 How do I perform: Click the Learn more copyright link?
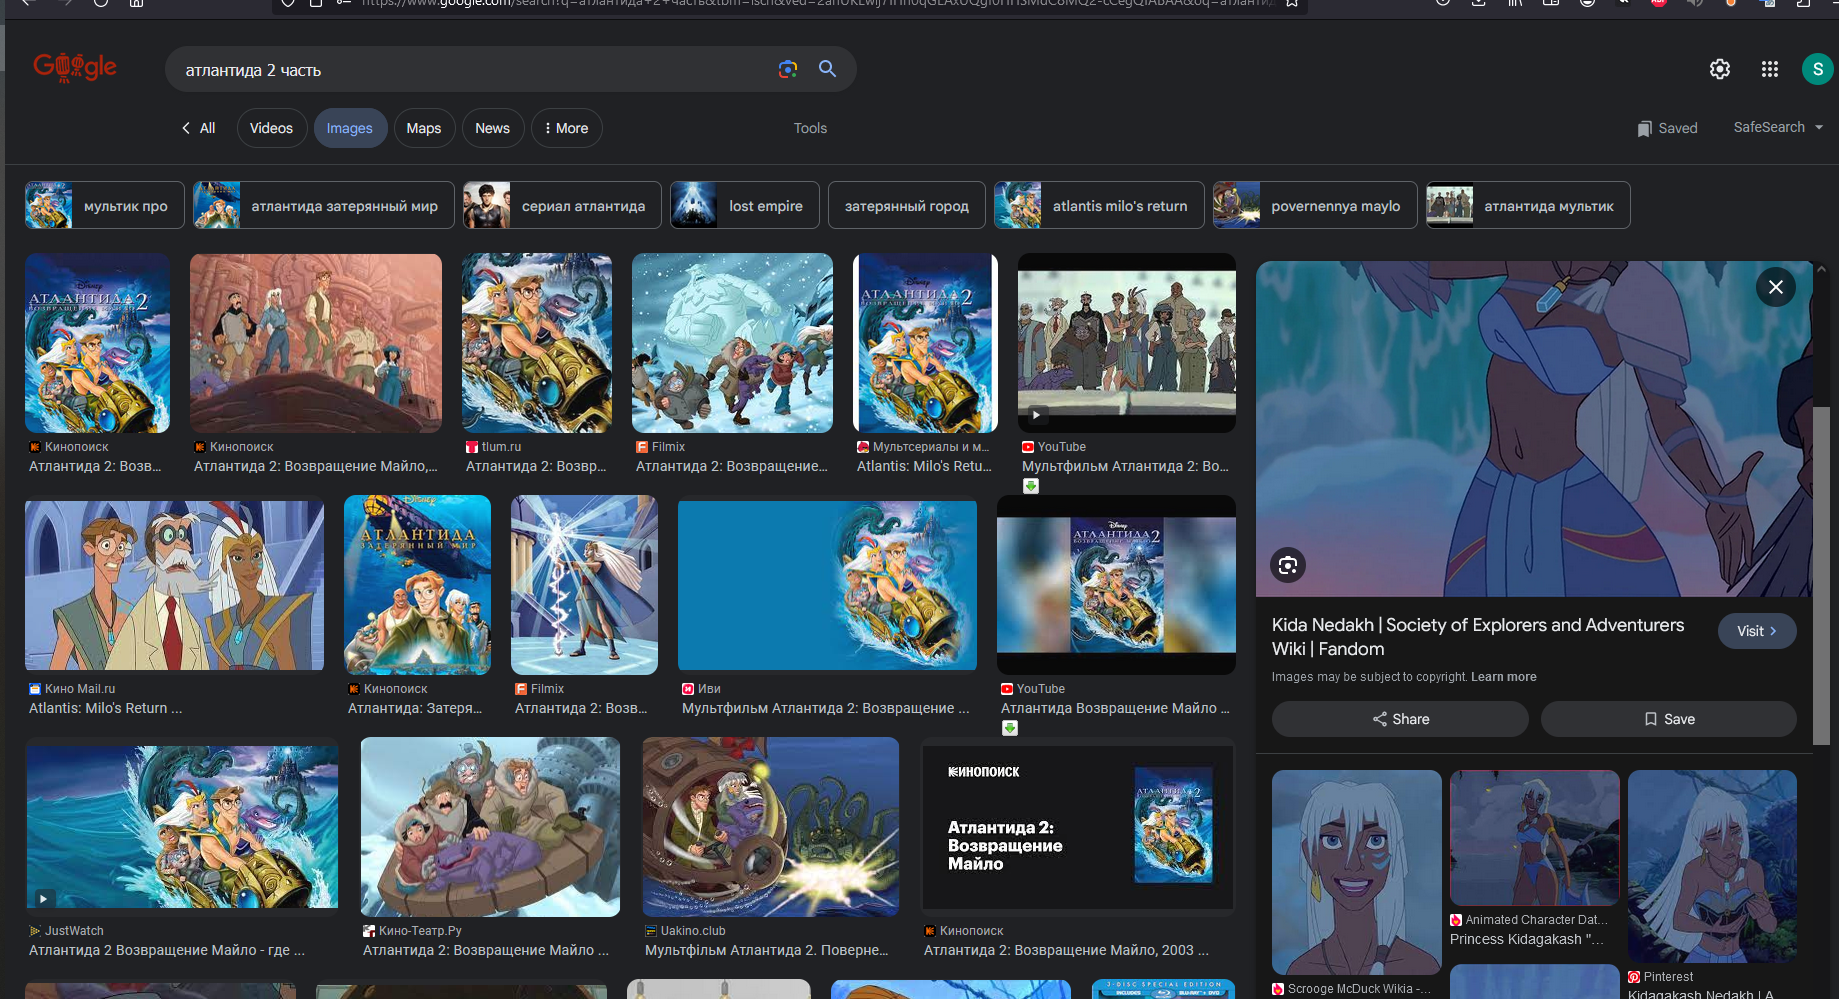click(x=1503, y=677)
